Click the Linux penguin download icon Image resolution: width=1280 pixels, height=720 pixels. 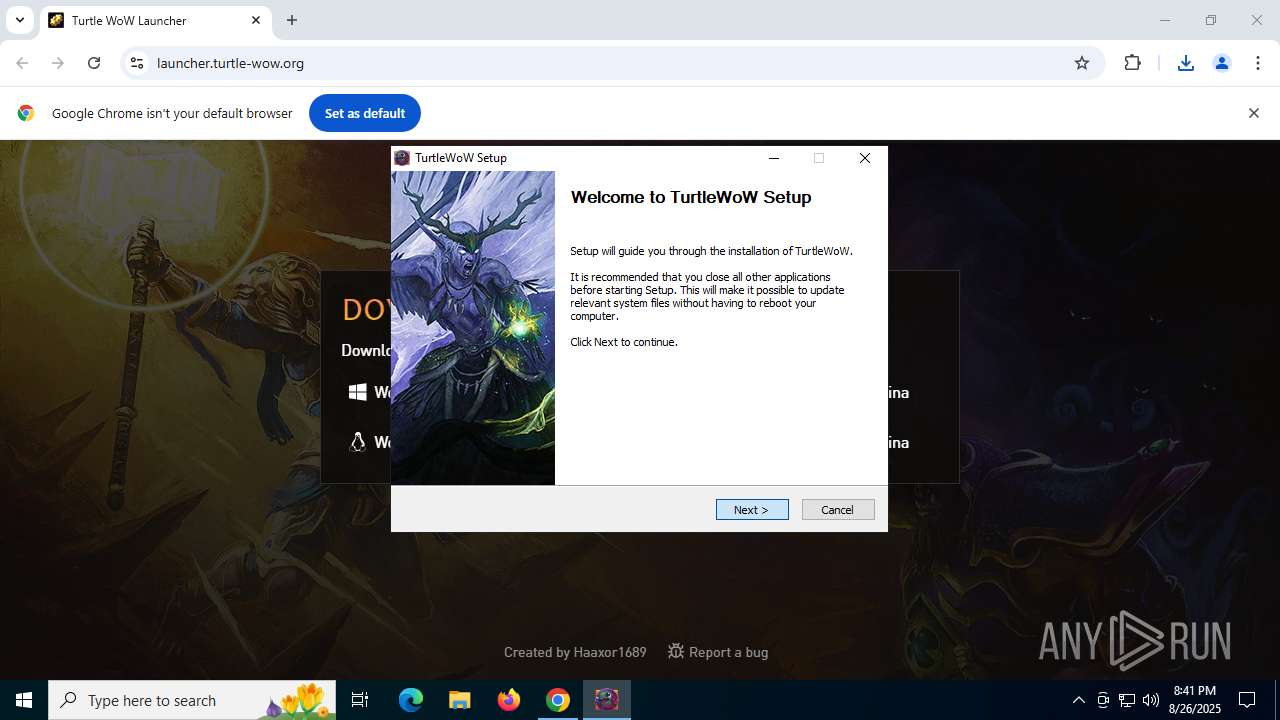357,442
